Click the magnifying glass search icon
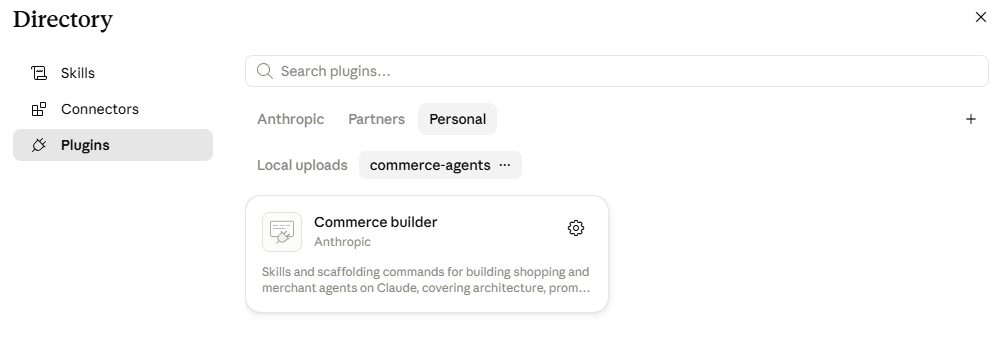This screenshot has width=999, height=362. (264, 71)
